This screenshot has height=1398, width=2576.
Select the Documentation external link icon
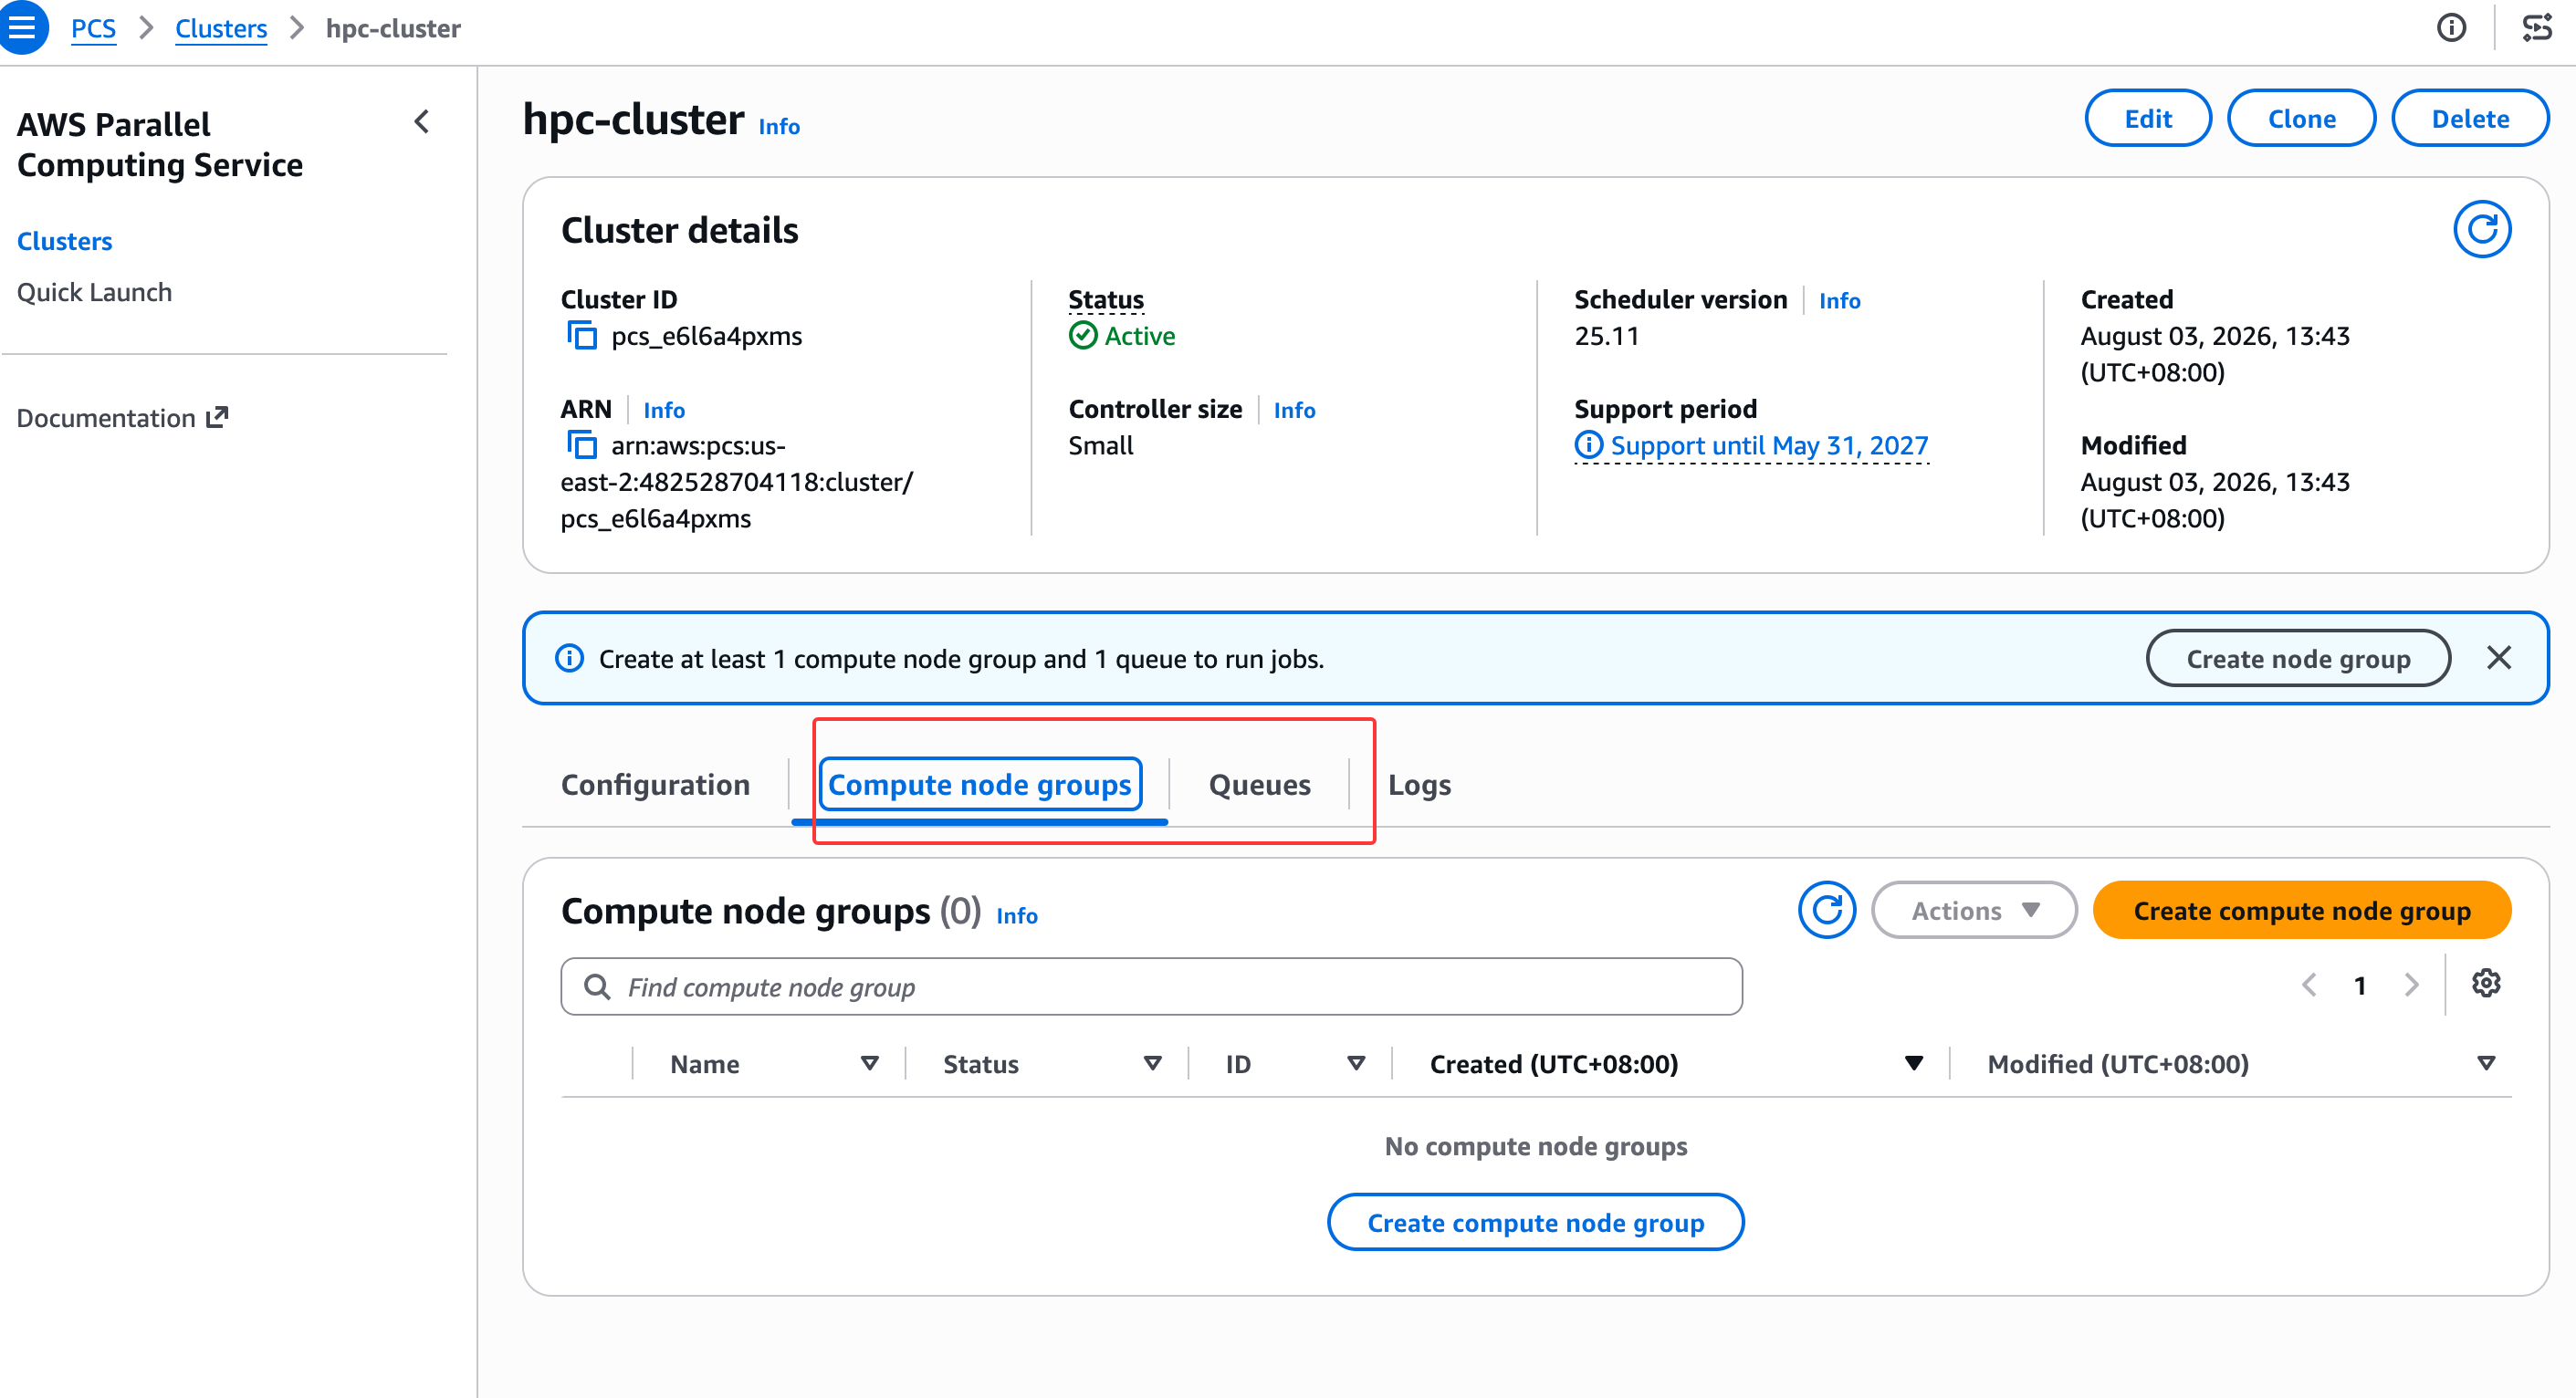click(217, 417)
